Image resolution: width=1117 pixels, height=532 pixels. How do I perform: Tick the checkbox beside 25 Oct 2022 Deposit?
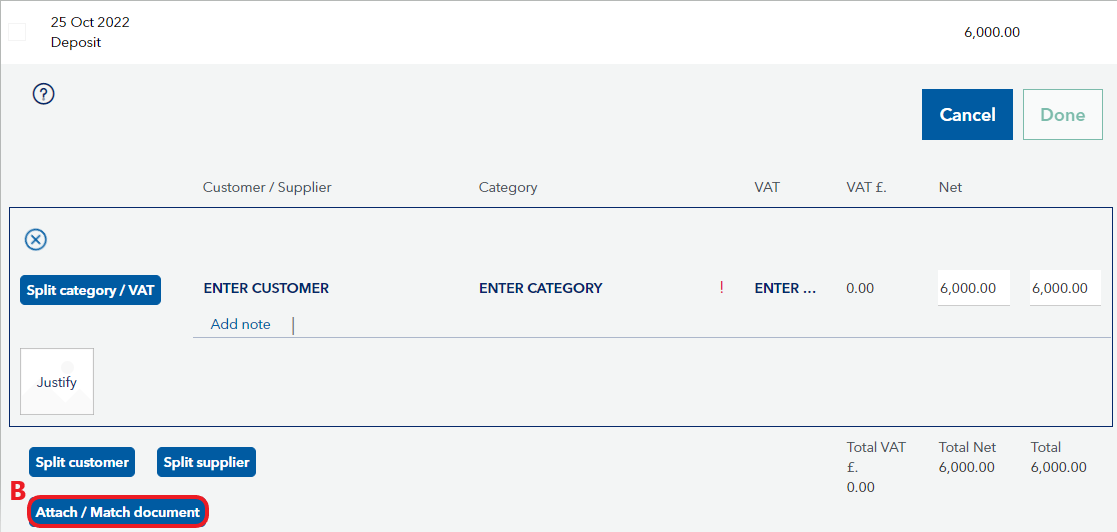pyautogui.click(x=16, y=32)
